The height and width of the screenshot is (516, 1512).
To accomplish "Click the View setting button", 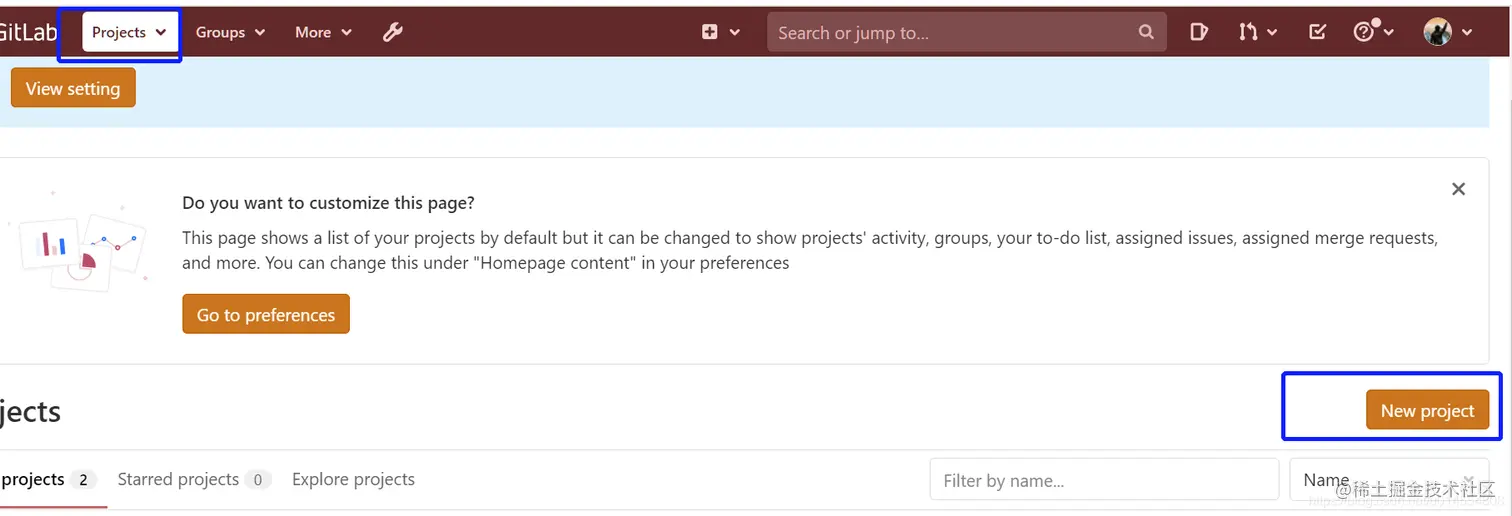I will pos(73,88).
